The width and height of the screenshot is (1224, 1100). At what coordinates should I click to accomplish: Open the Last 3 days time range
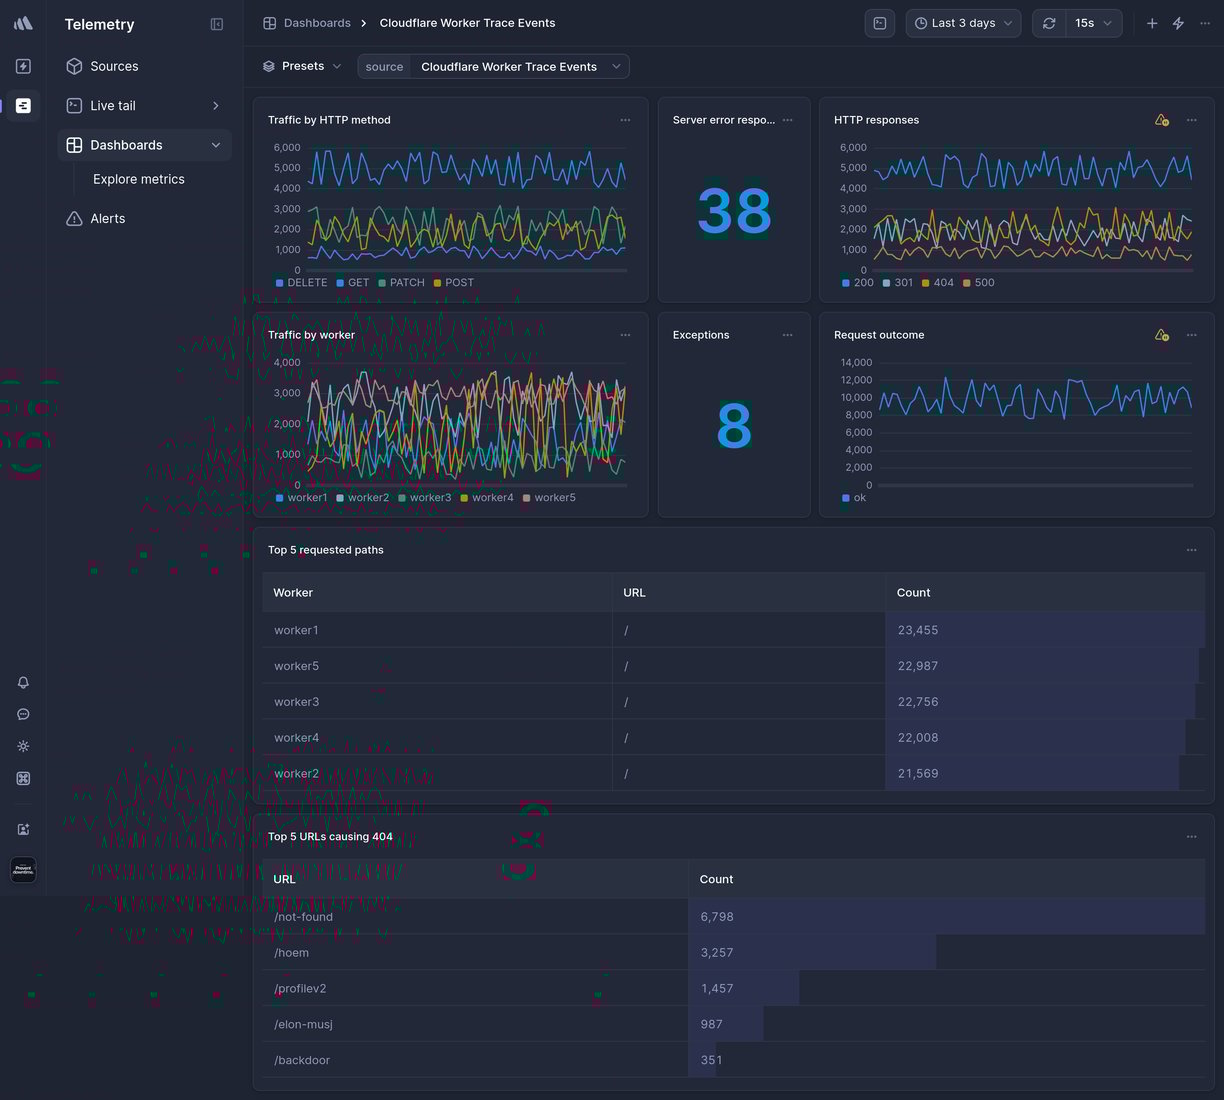[x=964, y=23]
